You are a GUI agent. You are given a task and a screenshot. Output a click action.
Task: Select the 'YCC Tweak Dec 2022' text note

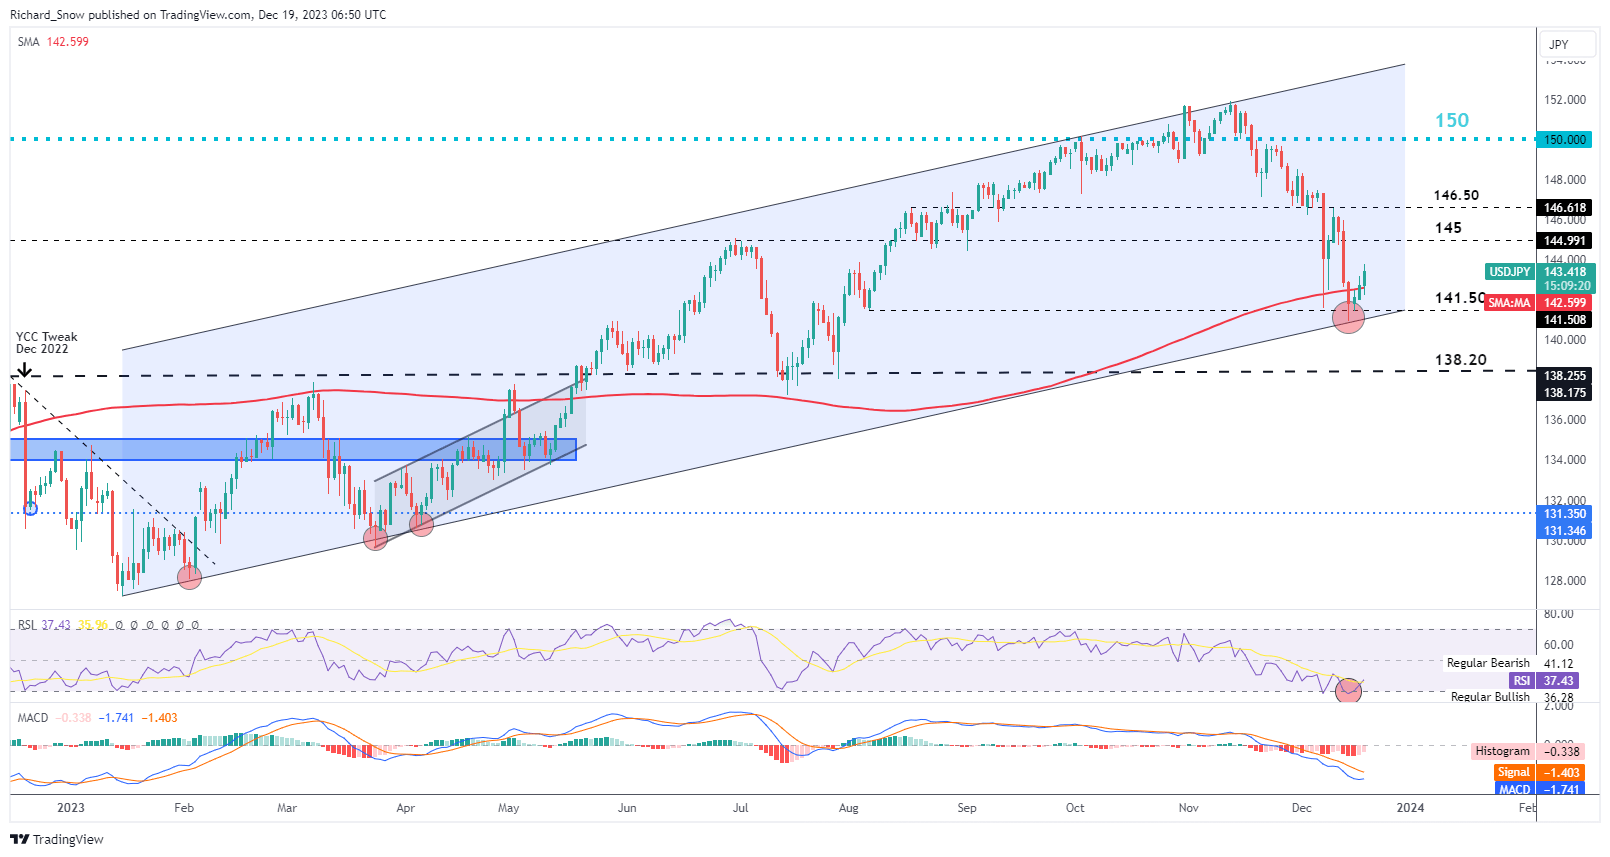(x=46, y=343)
